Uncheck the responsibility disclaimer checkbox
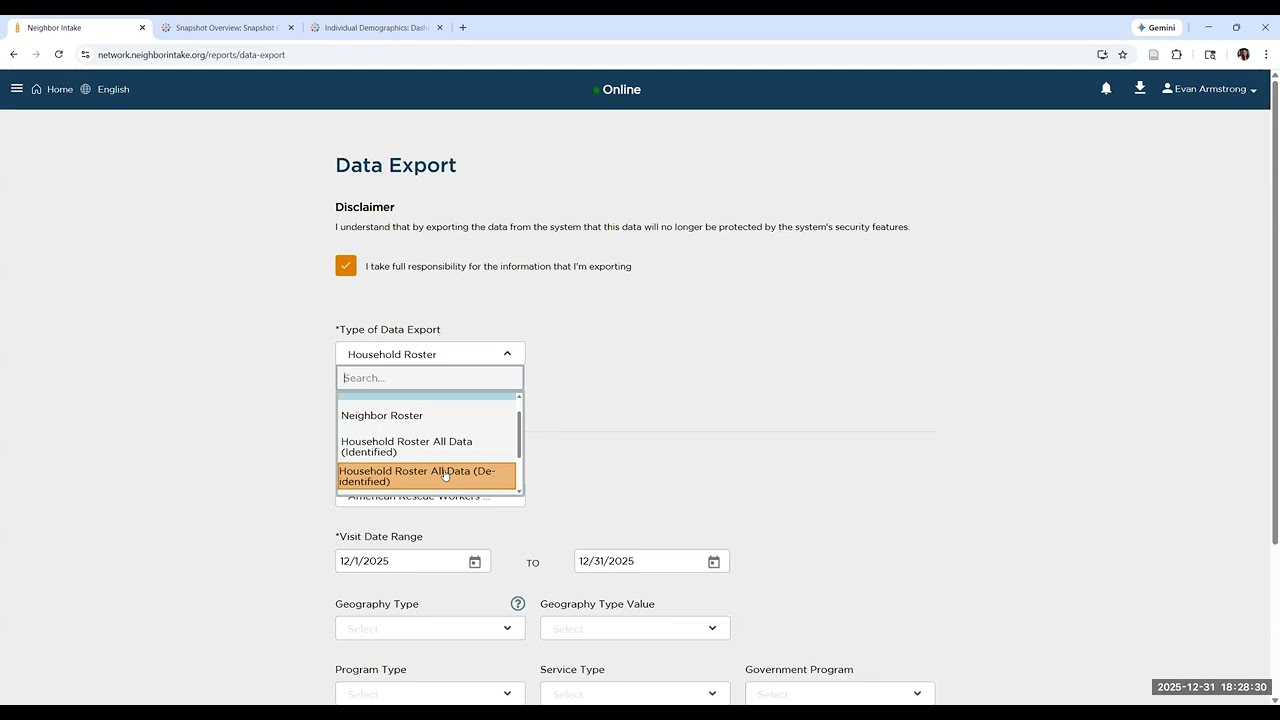Image resolution: width=1280 pixels, height=720 pixels. pyautogui.click(x=346, y=266)
